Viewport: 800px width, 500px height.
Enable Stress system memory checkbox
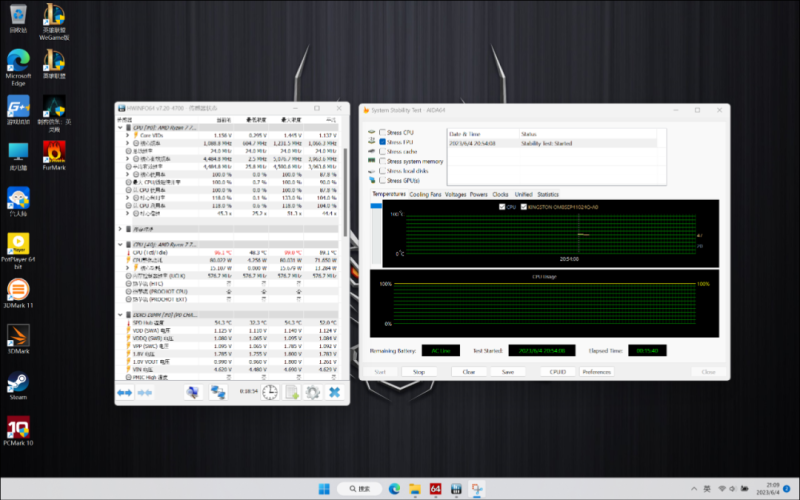pyautogui.click(x=383, y=161)
